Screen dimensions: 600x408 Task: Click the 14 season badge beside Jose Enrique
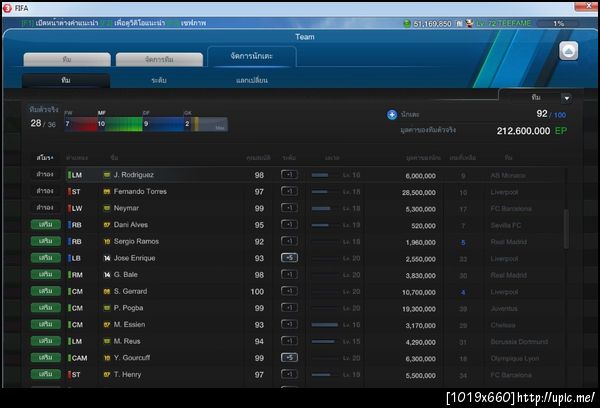tap(107, 258)
